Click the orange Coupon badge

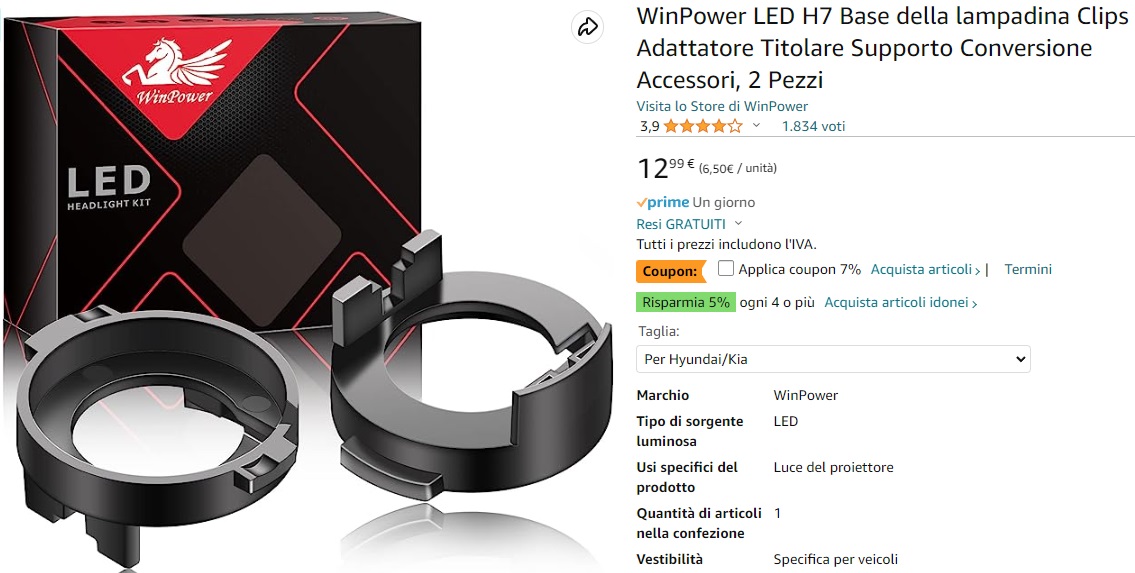(671, 271)
